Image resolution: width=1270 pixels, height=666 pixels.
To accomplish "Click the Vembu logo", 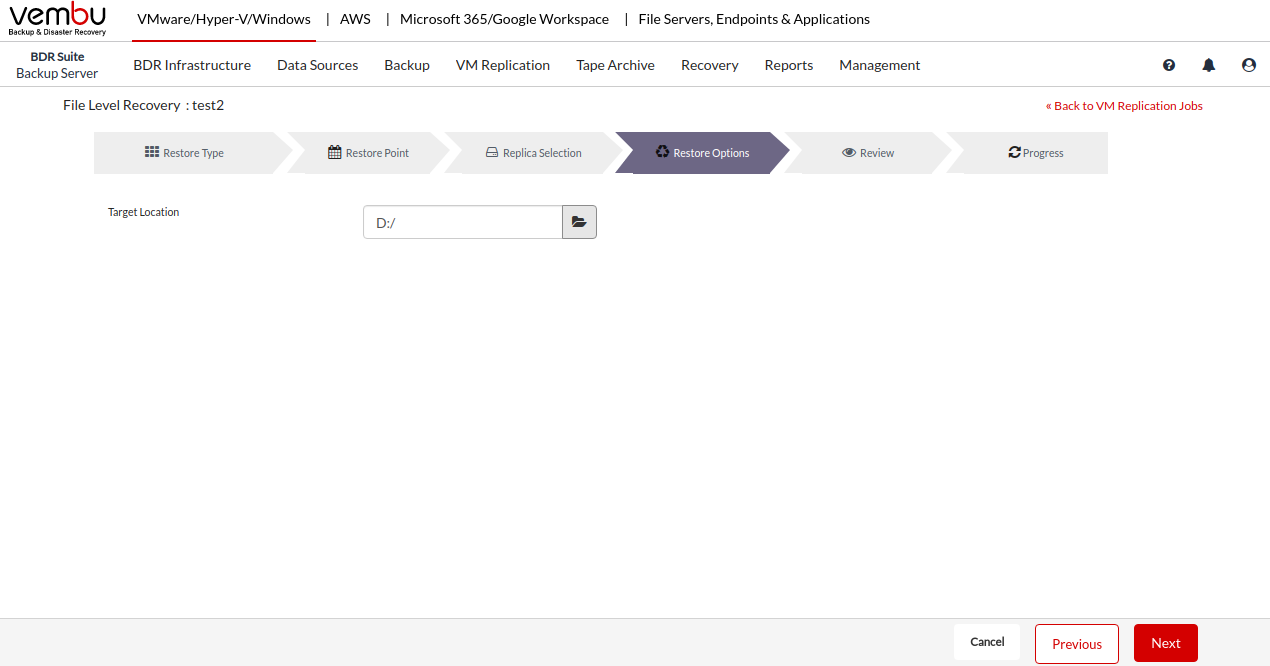I will tap(57, 19).
